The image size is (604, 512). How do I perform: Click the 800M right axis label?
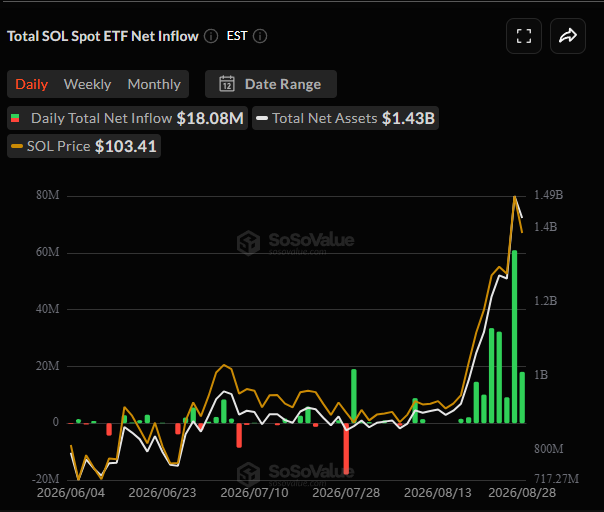tap(549, 449)
